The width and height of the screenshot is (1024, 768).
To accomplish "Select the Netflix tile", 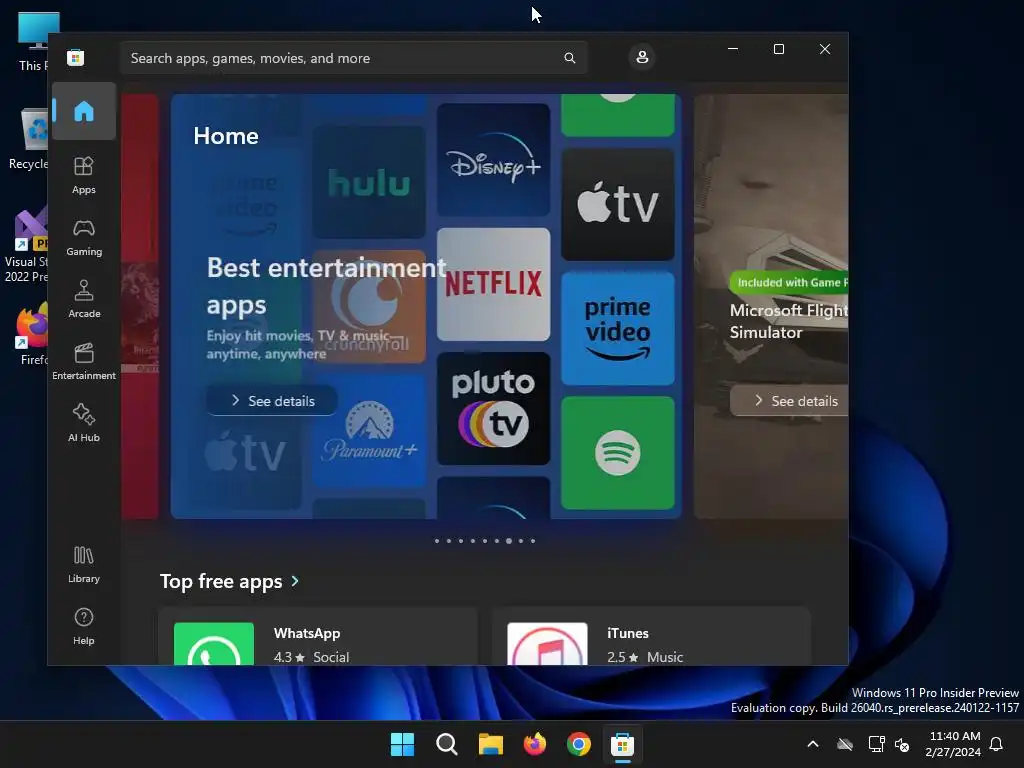I will [493, 284].
